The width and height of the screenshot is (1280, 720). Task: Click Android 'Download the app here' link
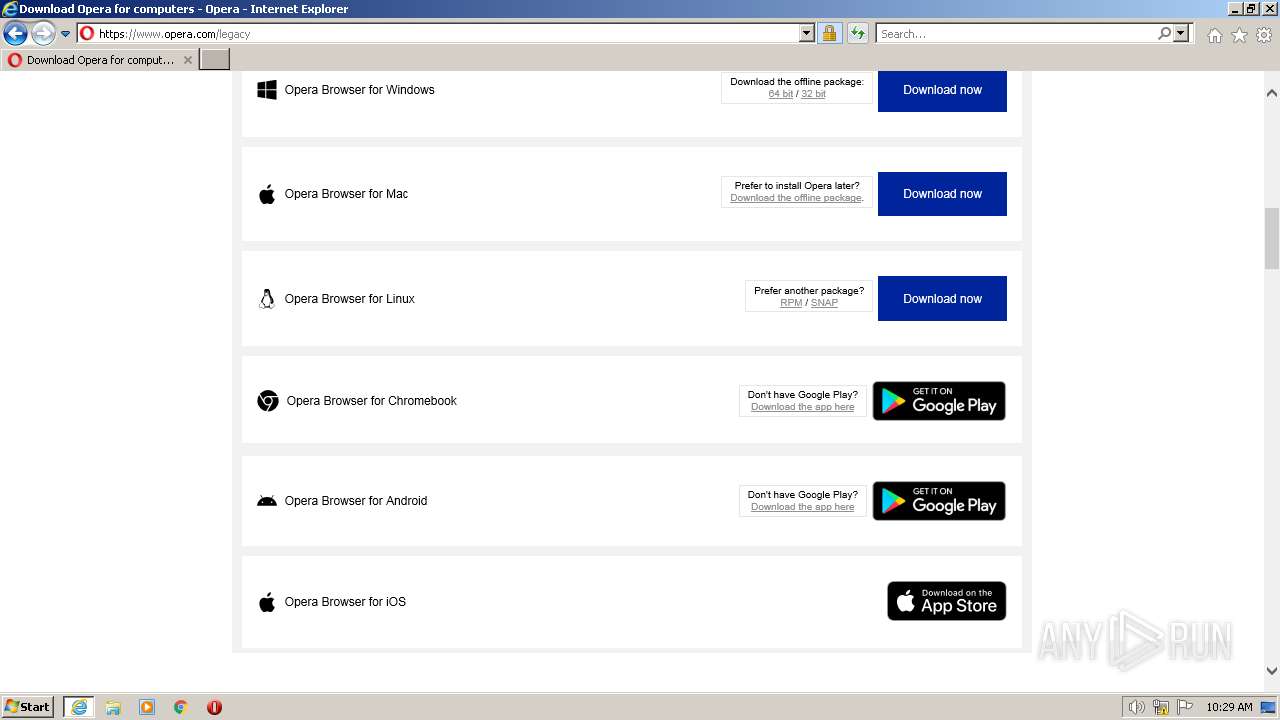[803, 507]
